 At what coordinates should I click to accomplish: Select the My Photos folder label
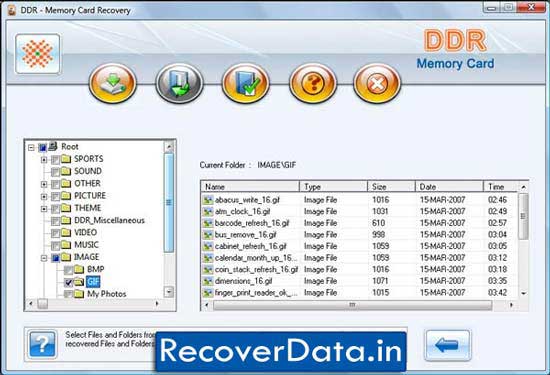[107, 294]
